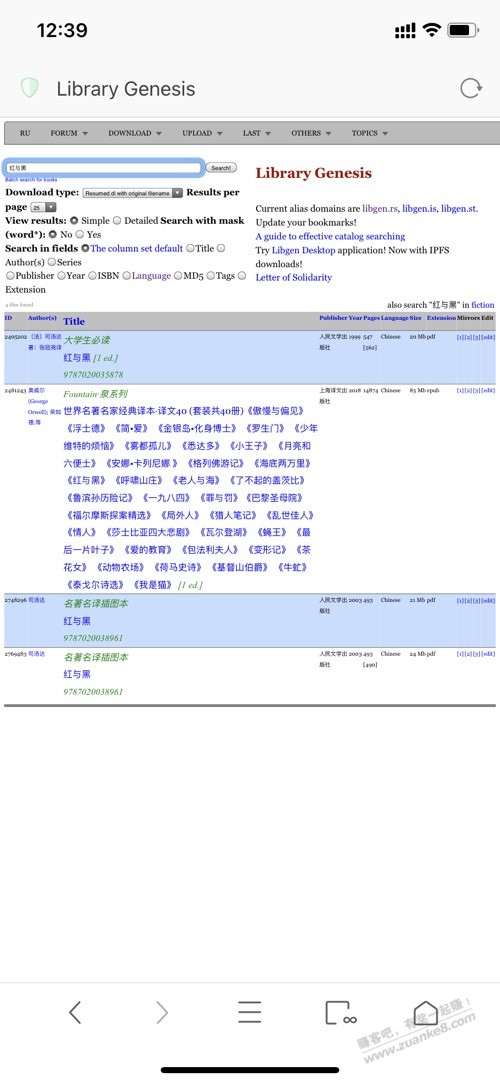
Task: Click the '4 files found' text
Action: 19,305
